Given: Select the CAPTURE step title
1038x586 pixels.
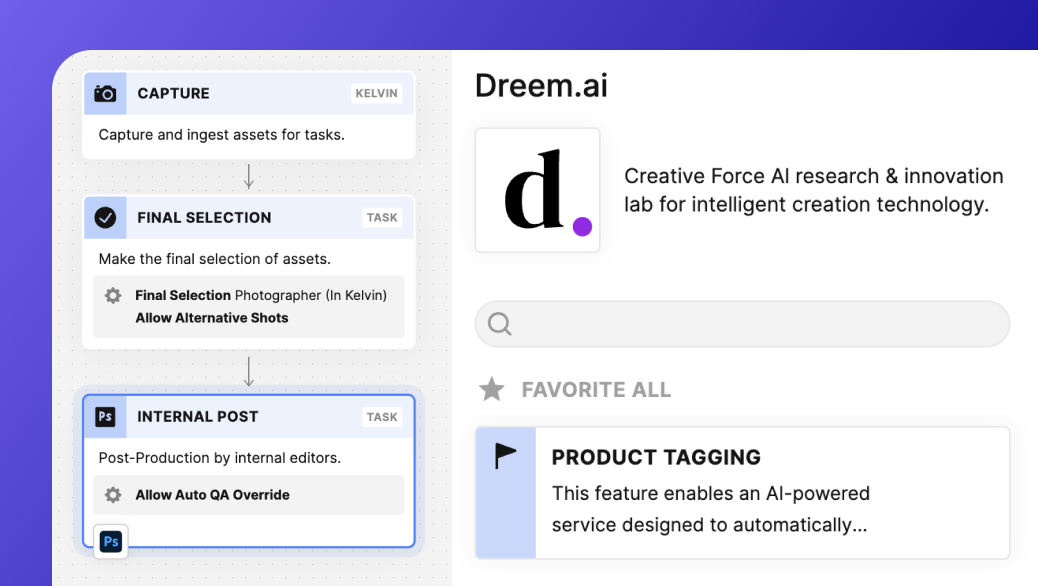Looking at the screenshot, I should click(173, 93).
